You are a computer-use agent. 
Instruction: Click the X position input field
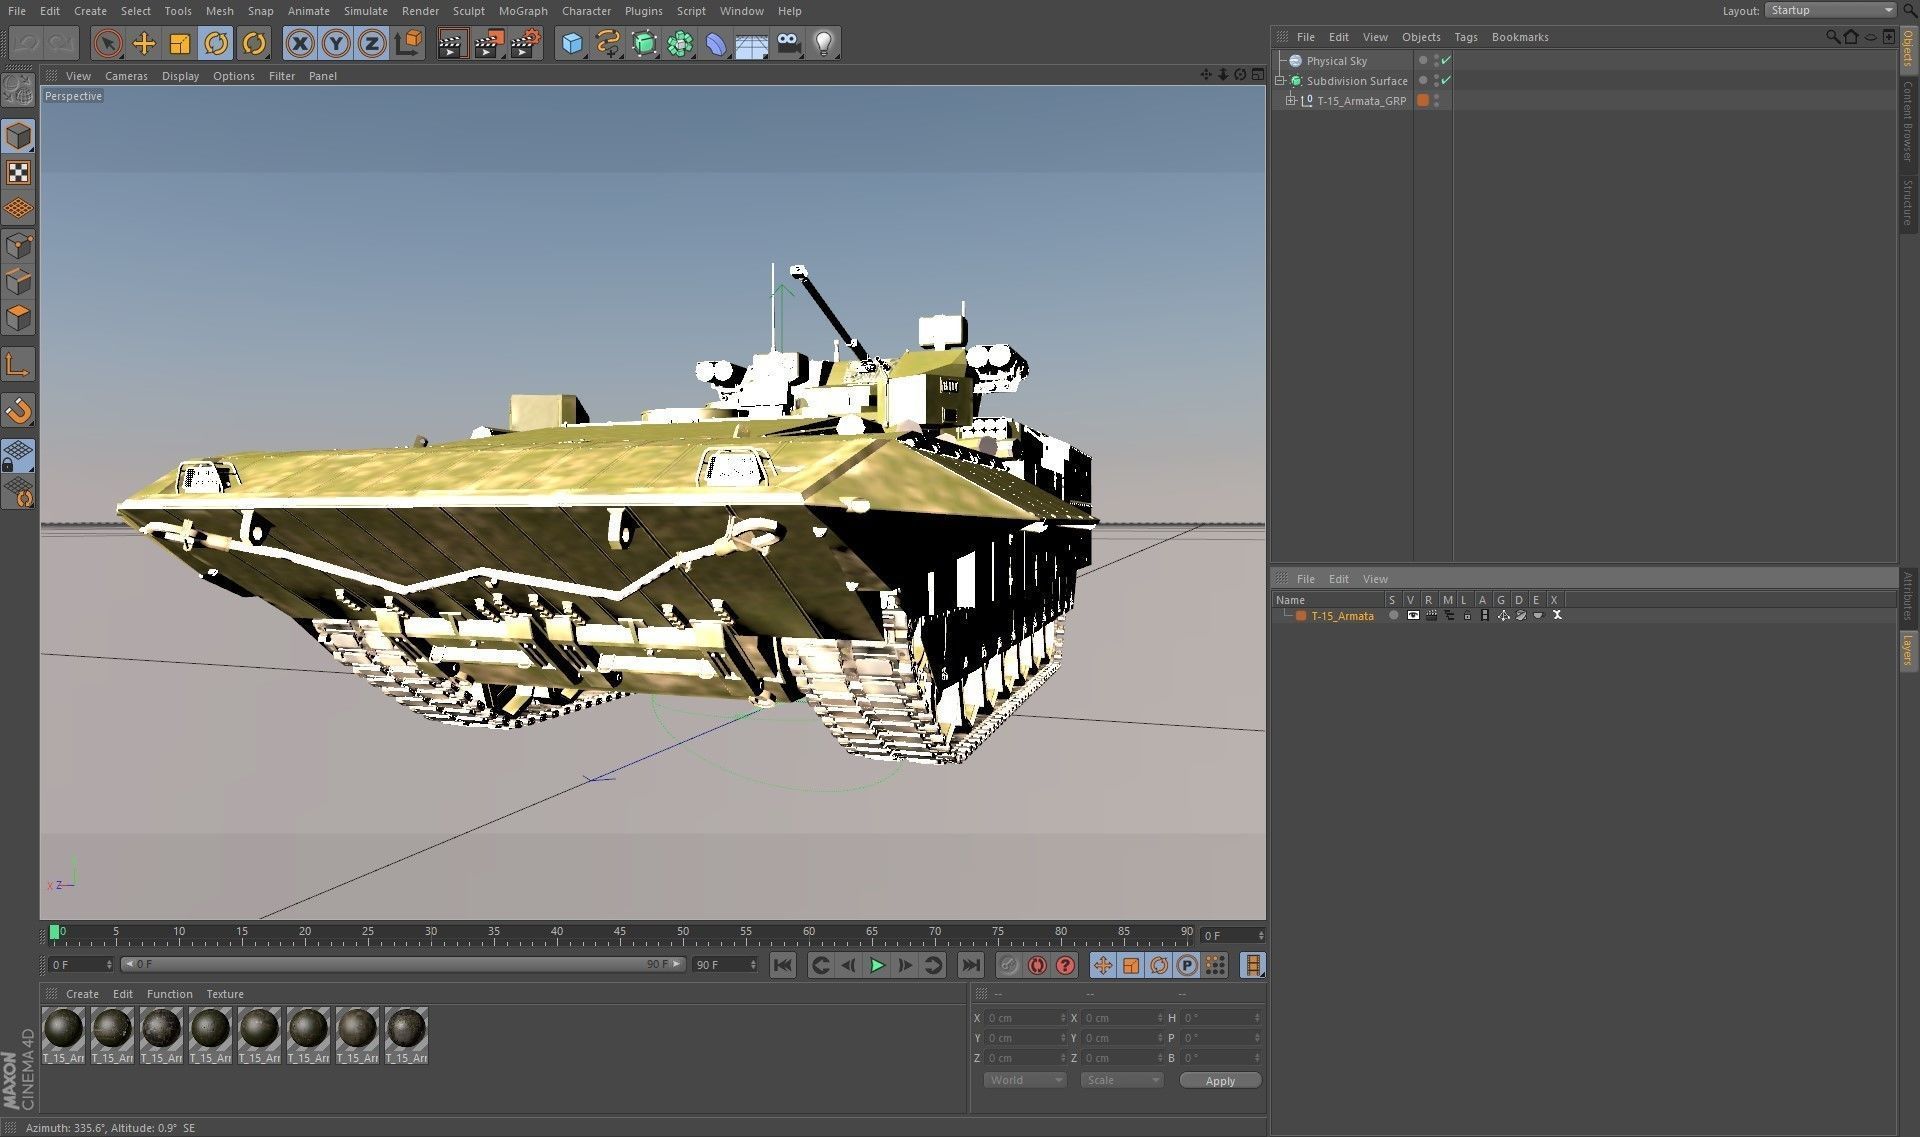click(1026, 1018)
